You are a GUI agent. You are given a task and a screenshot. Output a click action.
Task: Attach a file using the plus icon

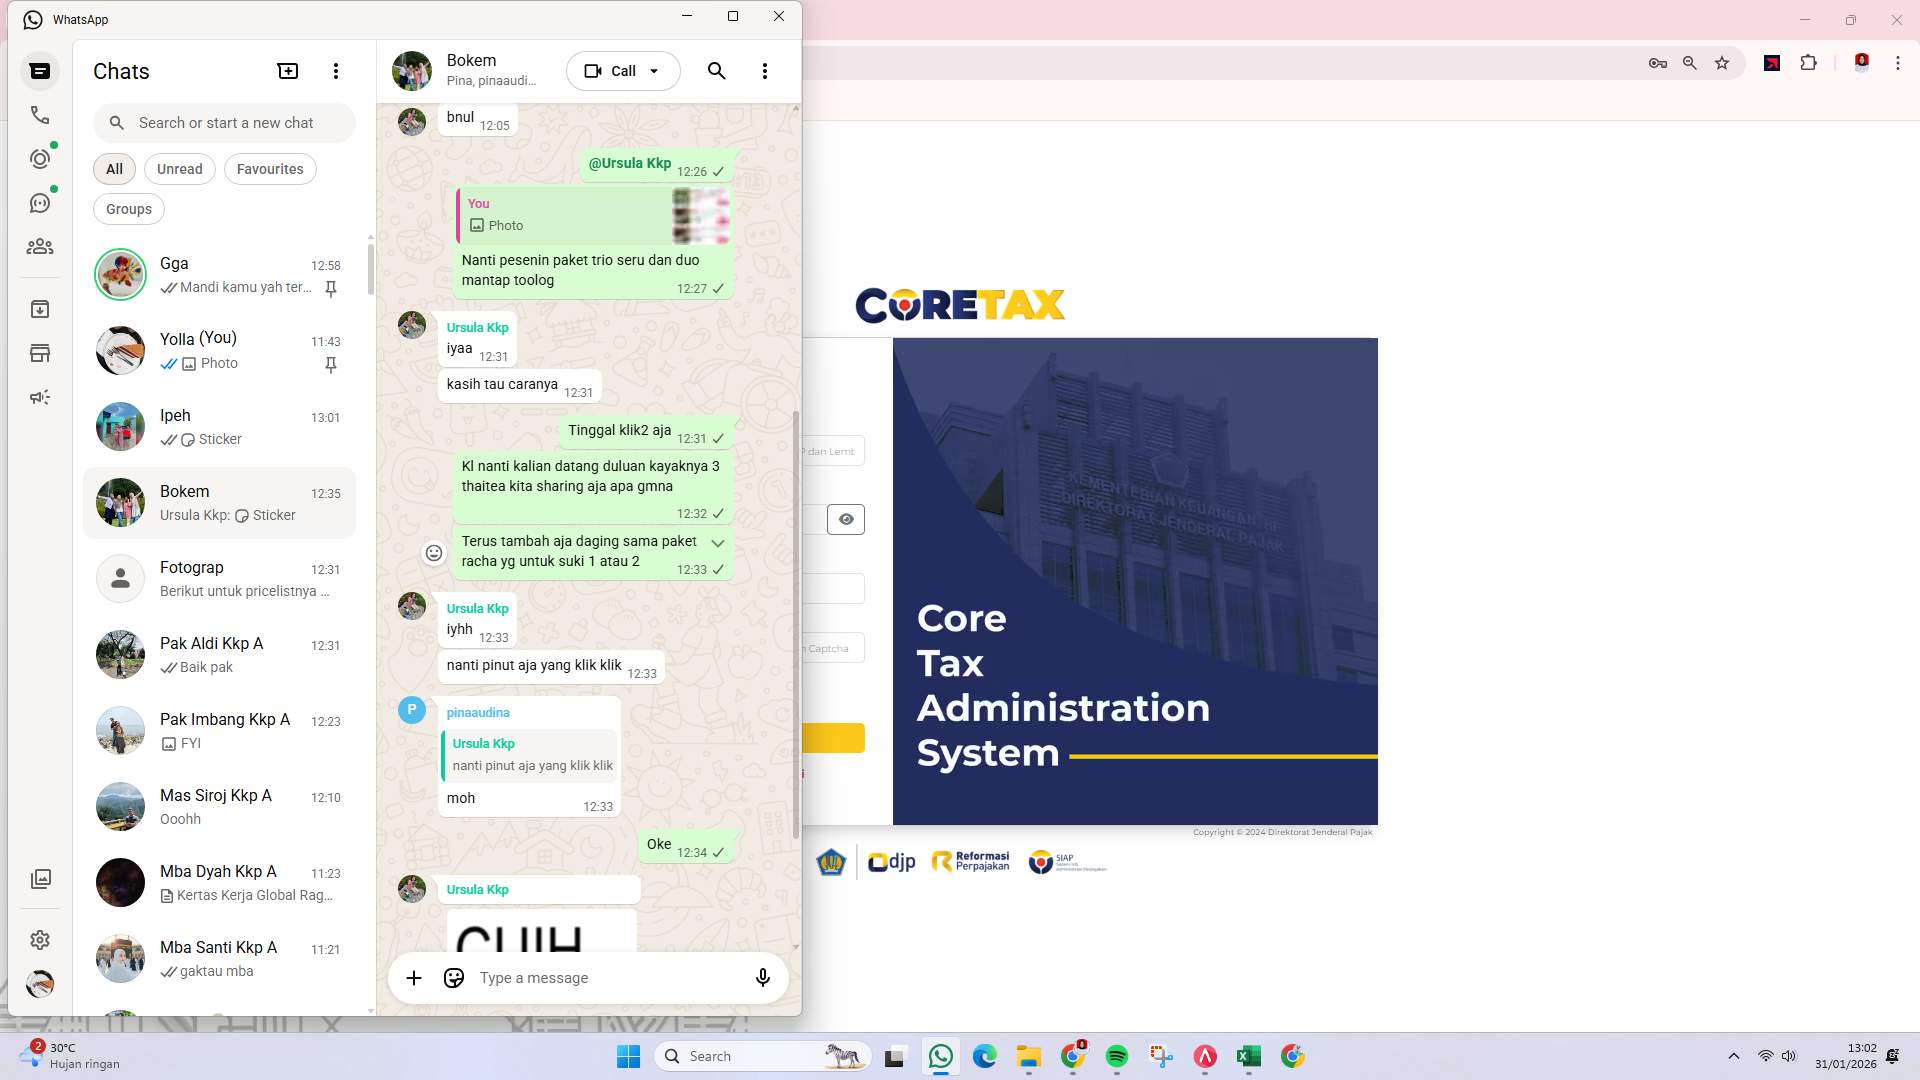(x=414, y=978)
